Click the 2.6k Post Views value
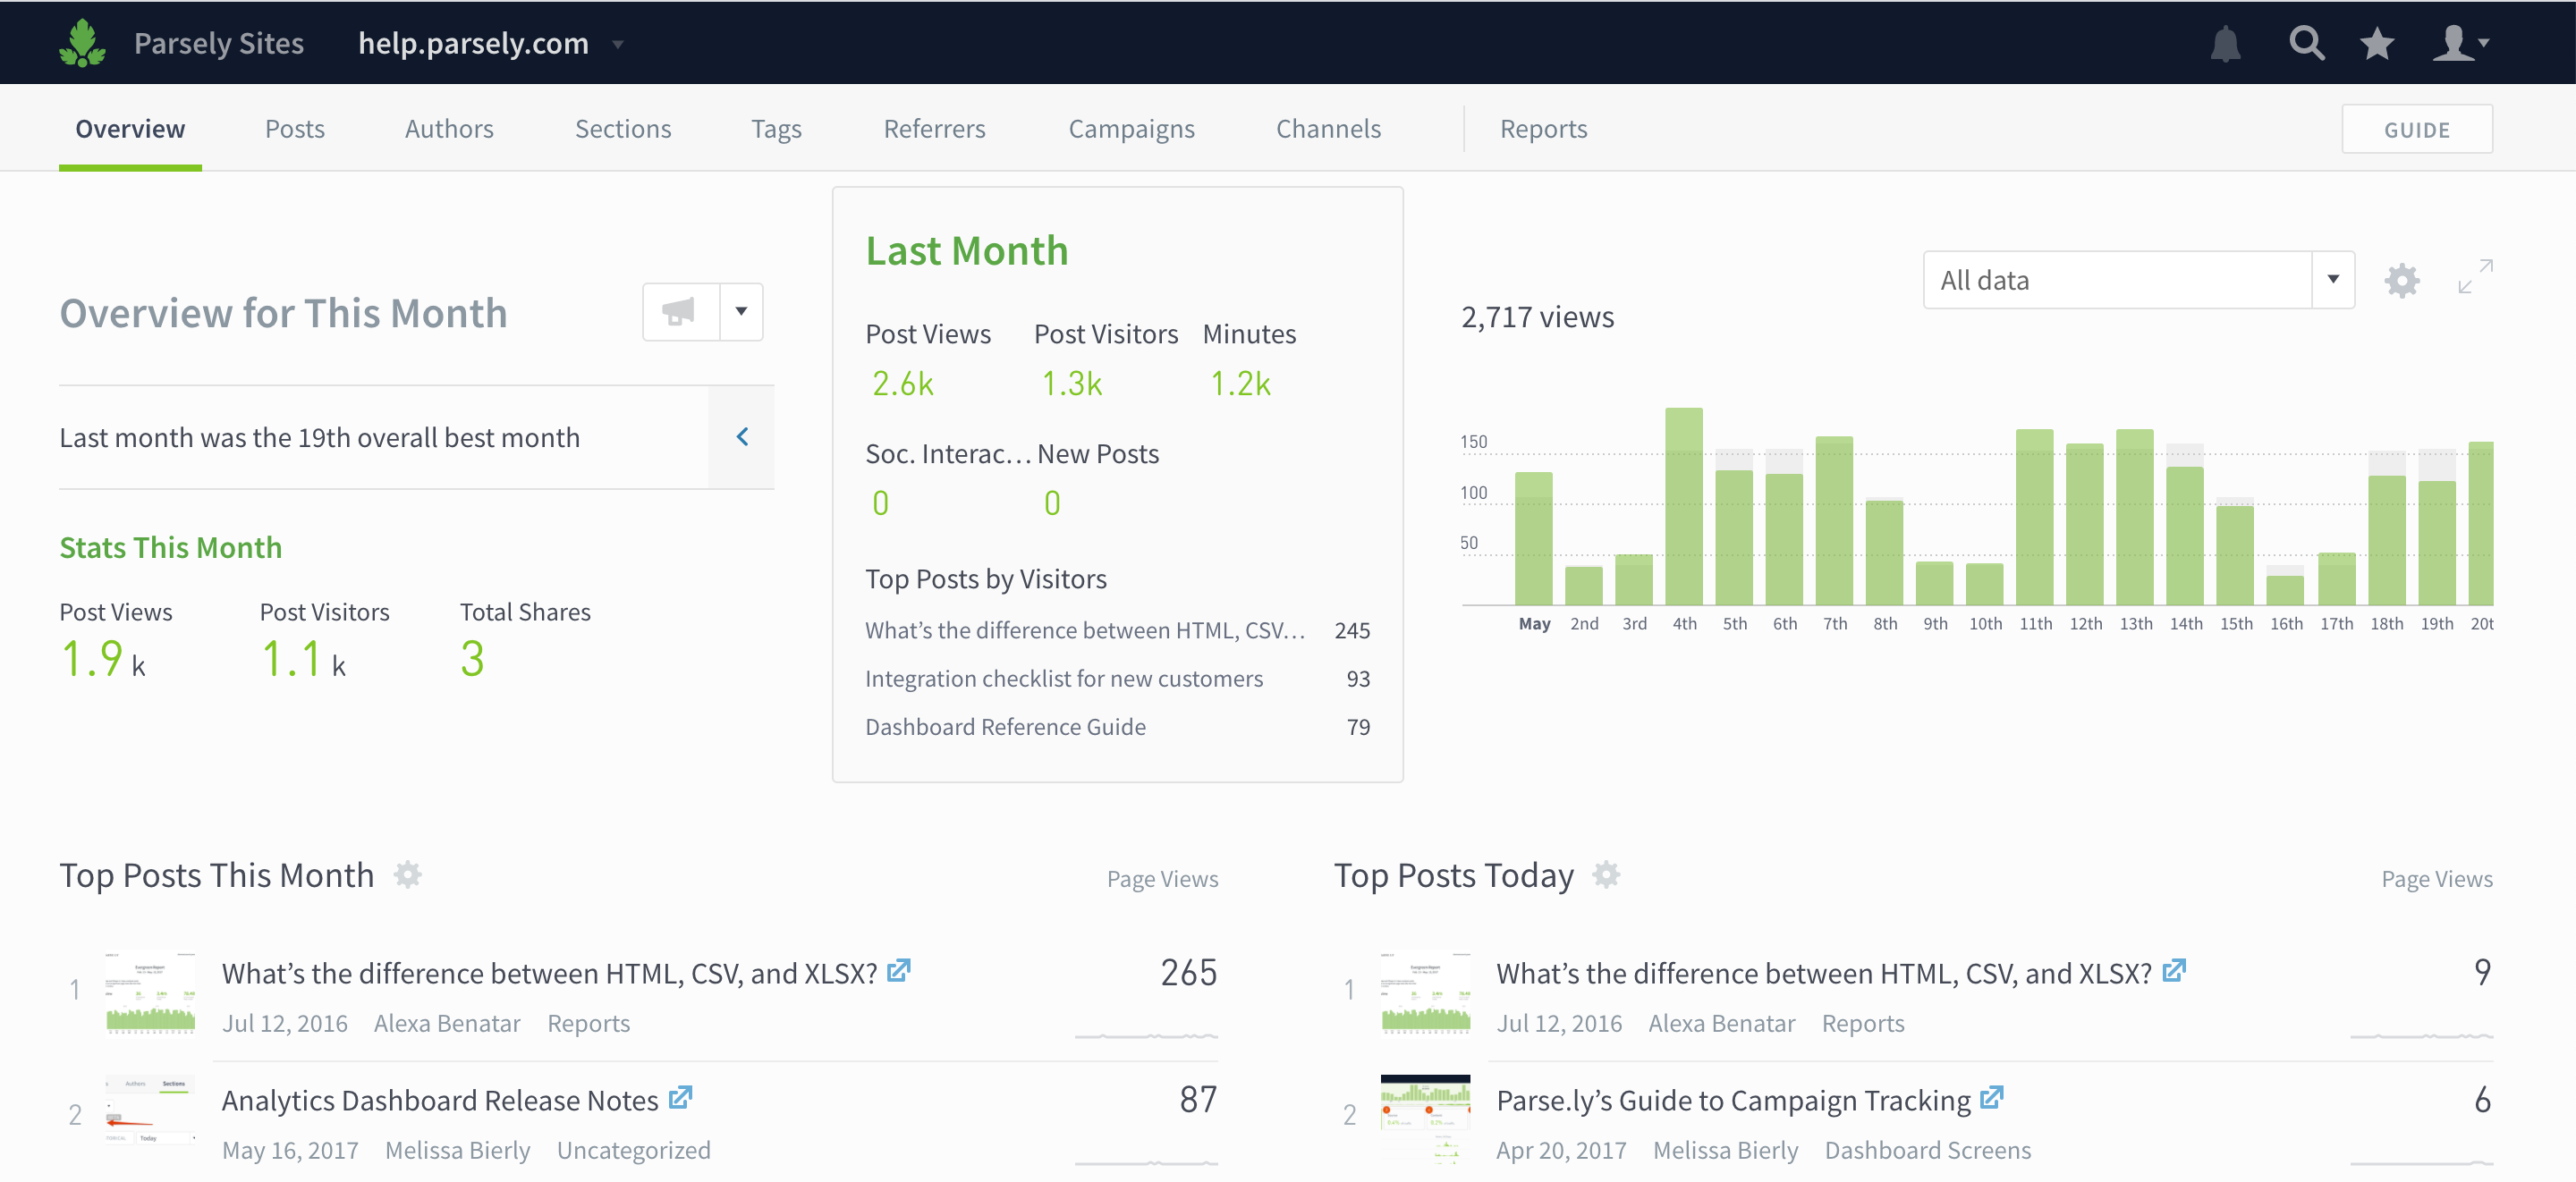The image size is (2576, 1182). coord(902,383)
